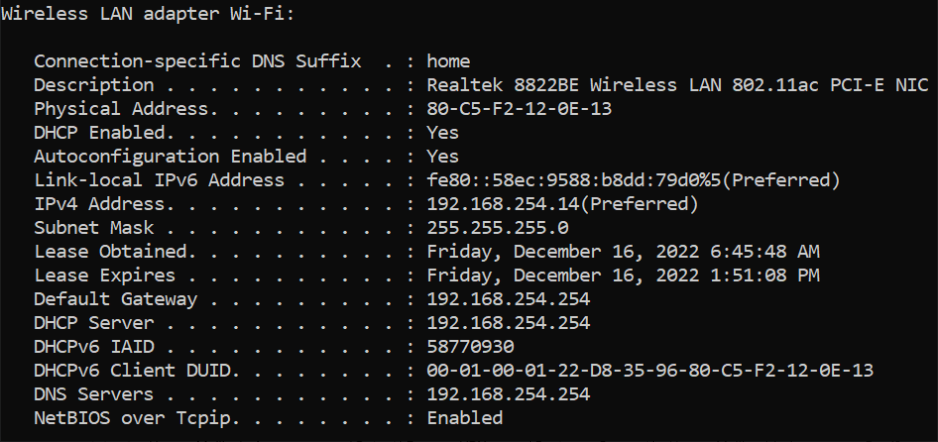Click the Autoconfiguration Enabled Yes value
938x442 pixels.
[x=443, y=157]
